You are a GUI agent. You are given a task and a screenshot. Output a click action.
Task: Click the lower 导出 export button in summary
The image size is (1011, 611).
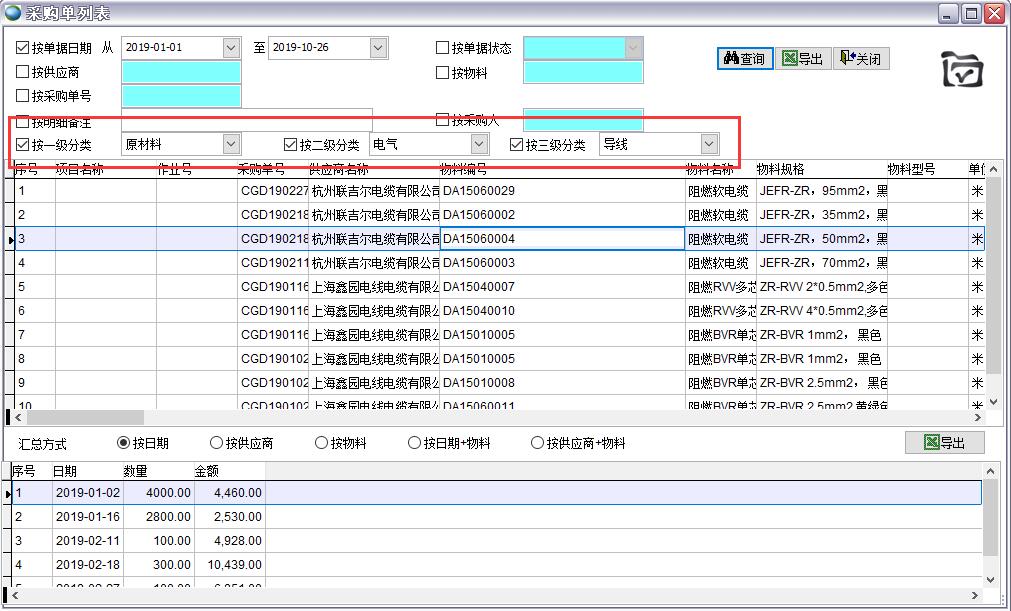click(944, 443)
